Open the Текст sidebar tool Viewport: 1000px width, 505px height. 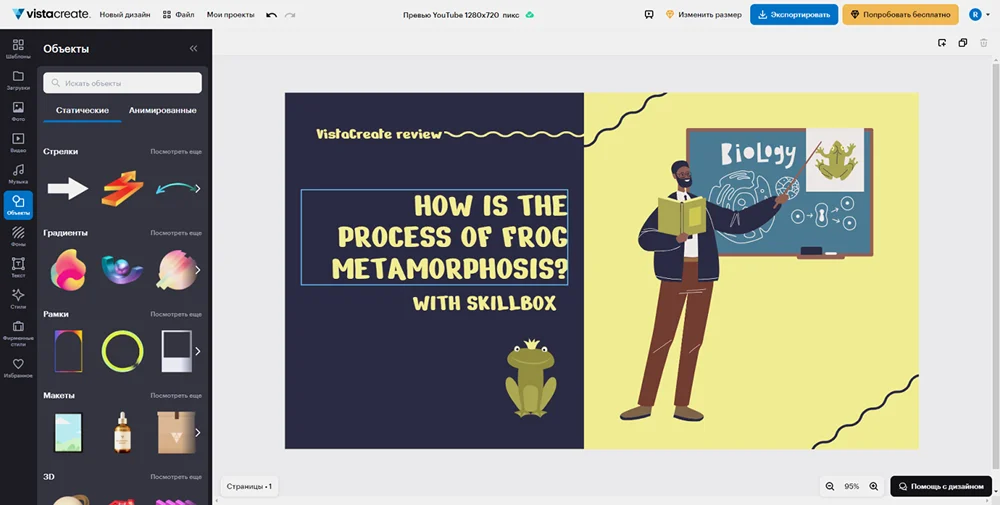pos(18,266)
